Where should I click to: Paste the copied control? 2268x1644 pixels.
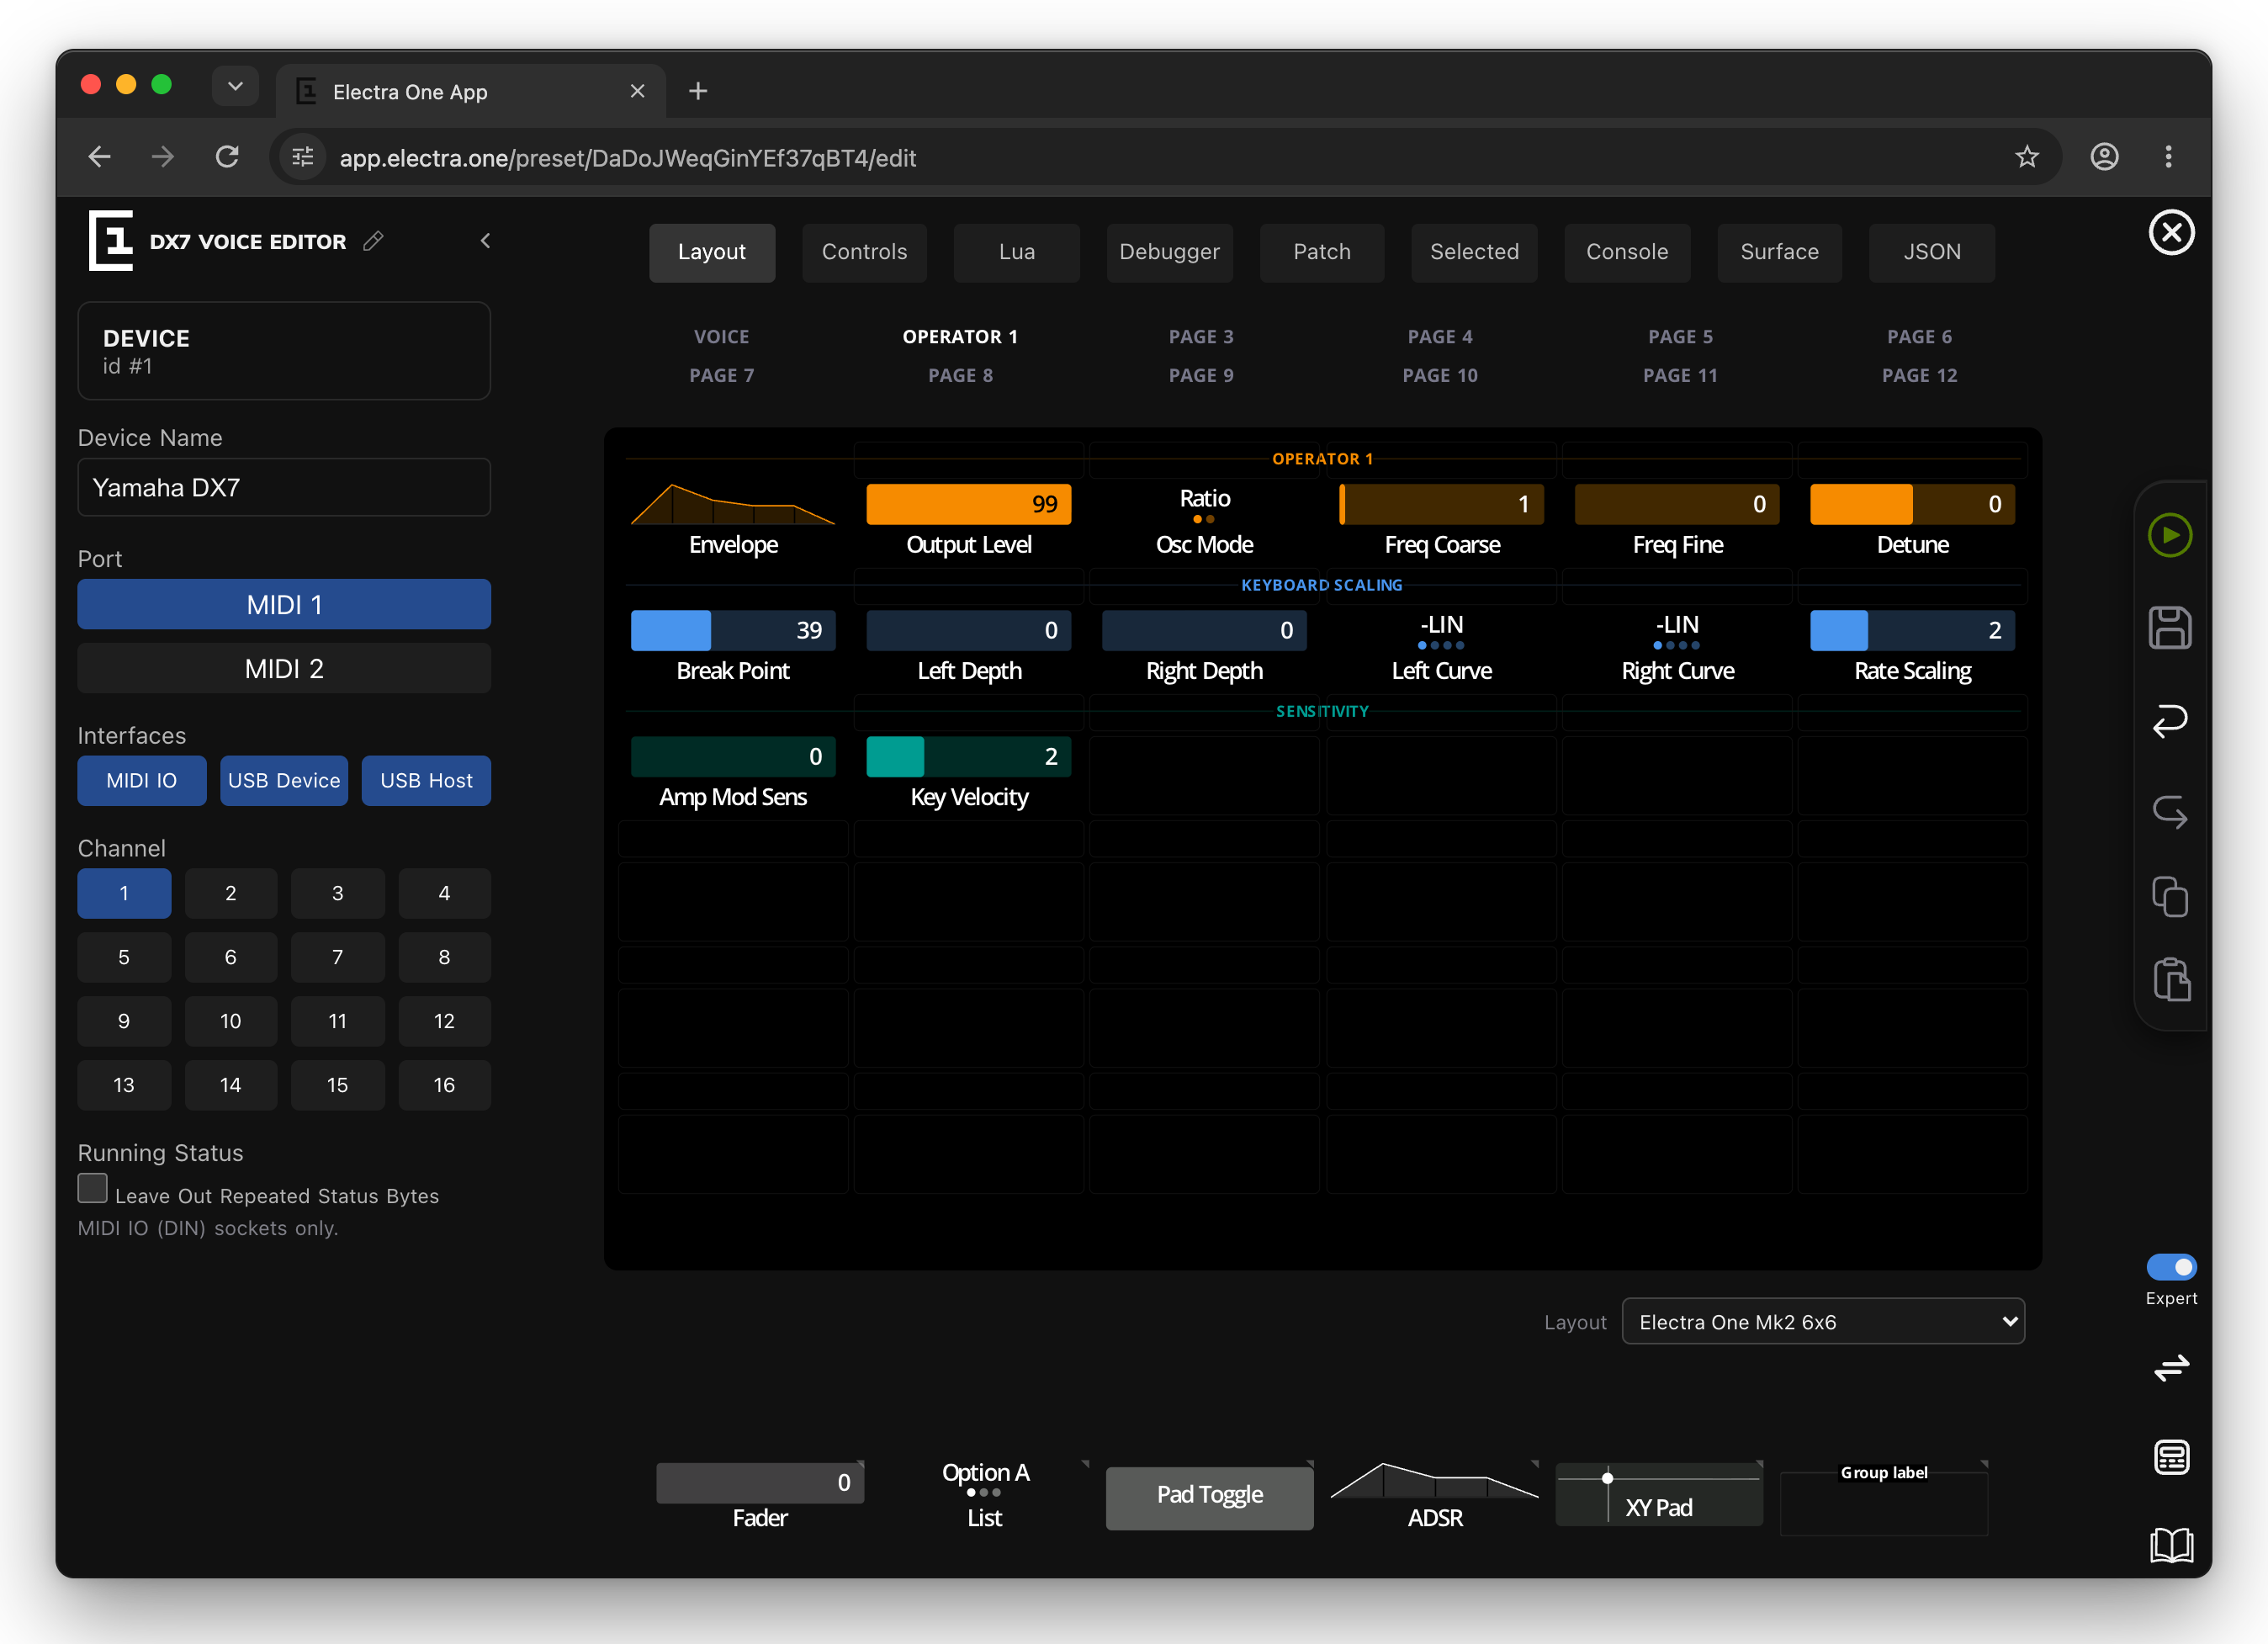[x=2171, y=979]
